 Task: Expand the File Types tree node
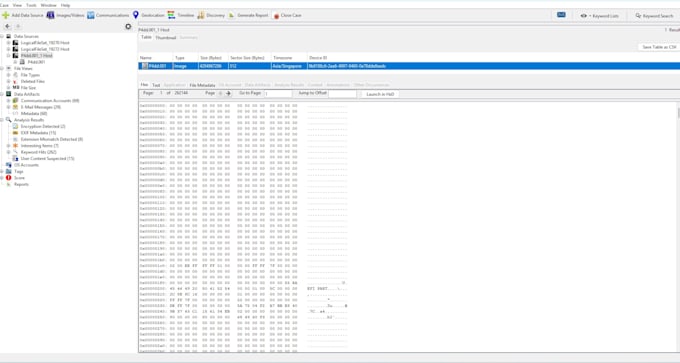(8, 75)
